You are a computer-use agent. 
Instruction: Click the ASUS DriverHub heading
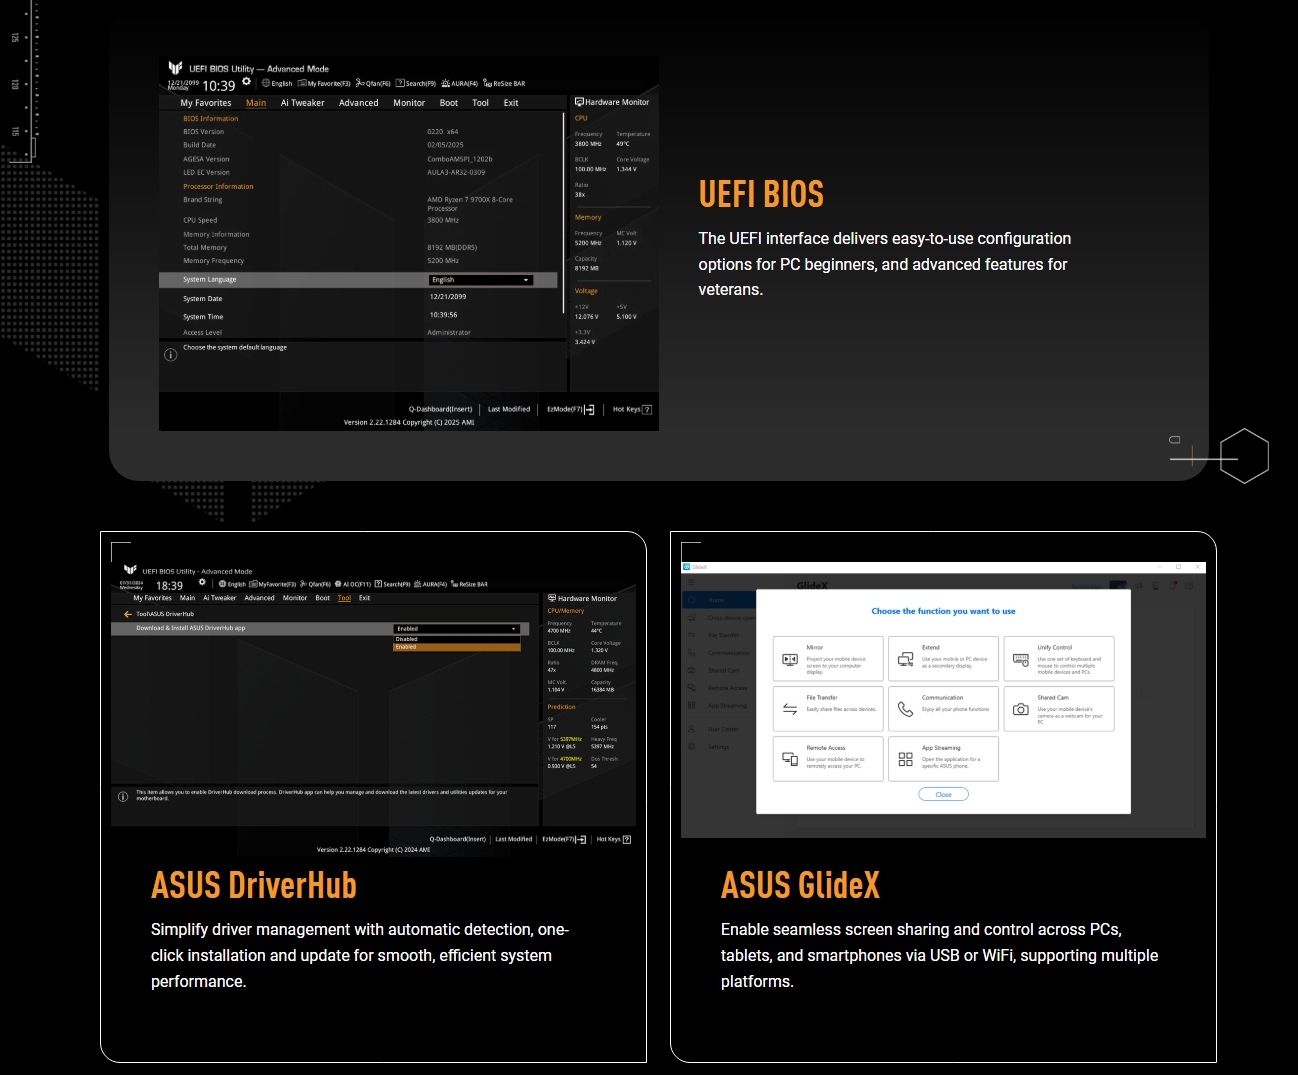click(x=254, y=885)
